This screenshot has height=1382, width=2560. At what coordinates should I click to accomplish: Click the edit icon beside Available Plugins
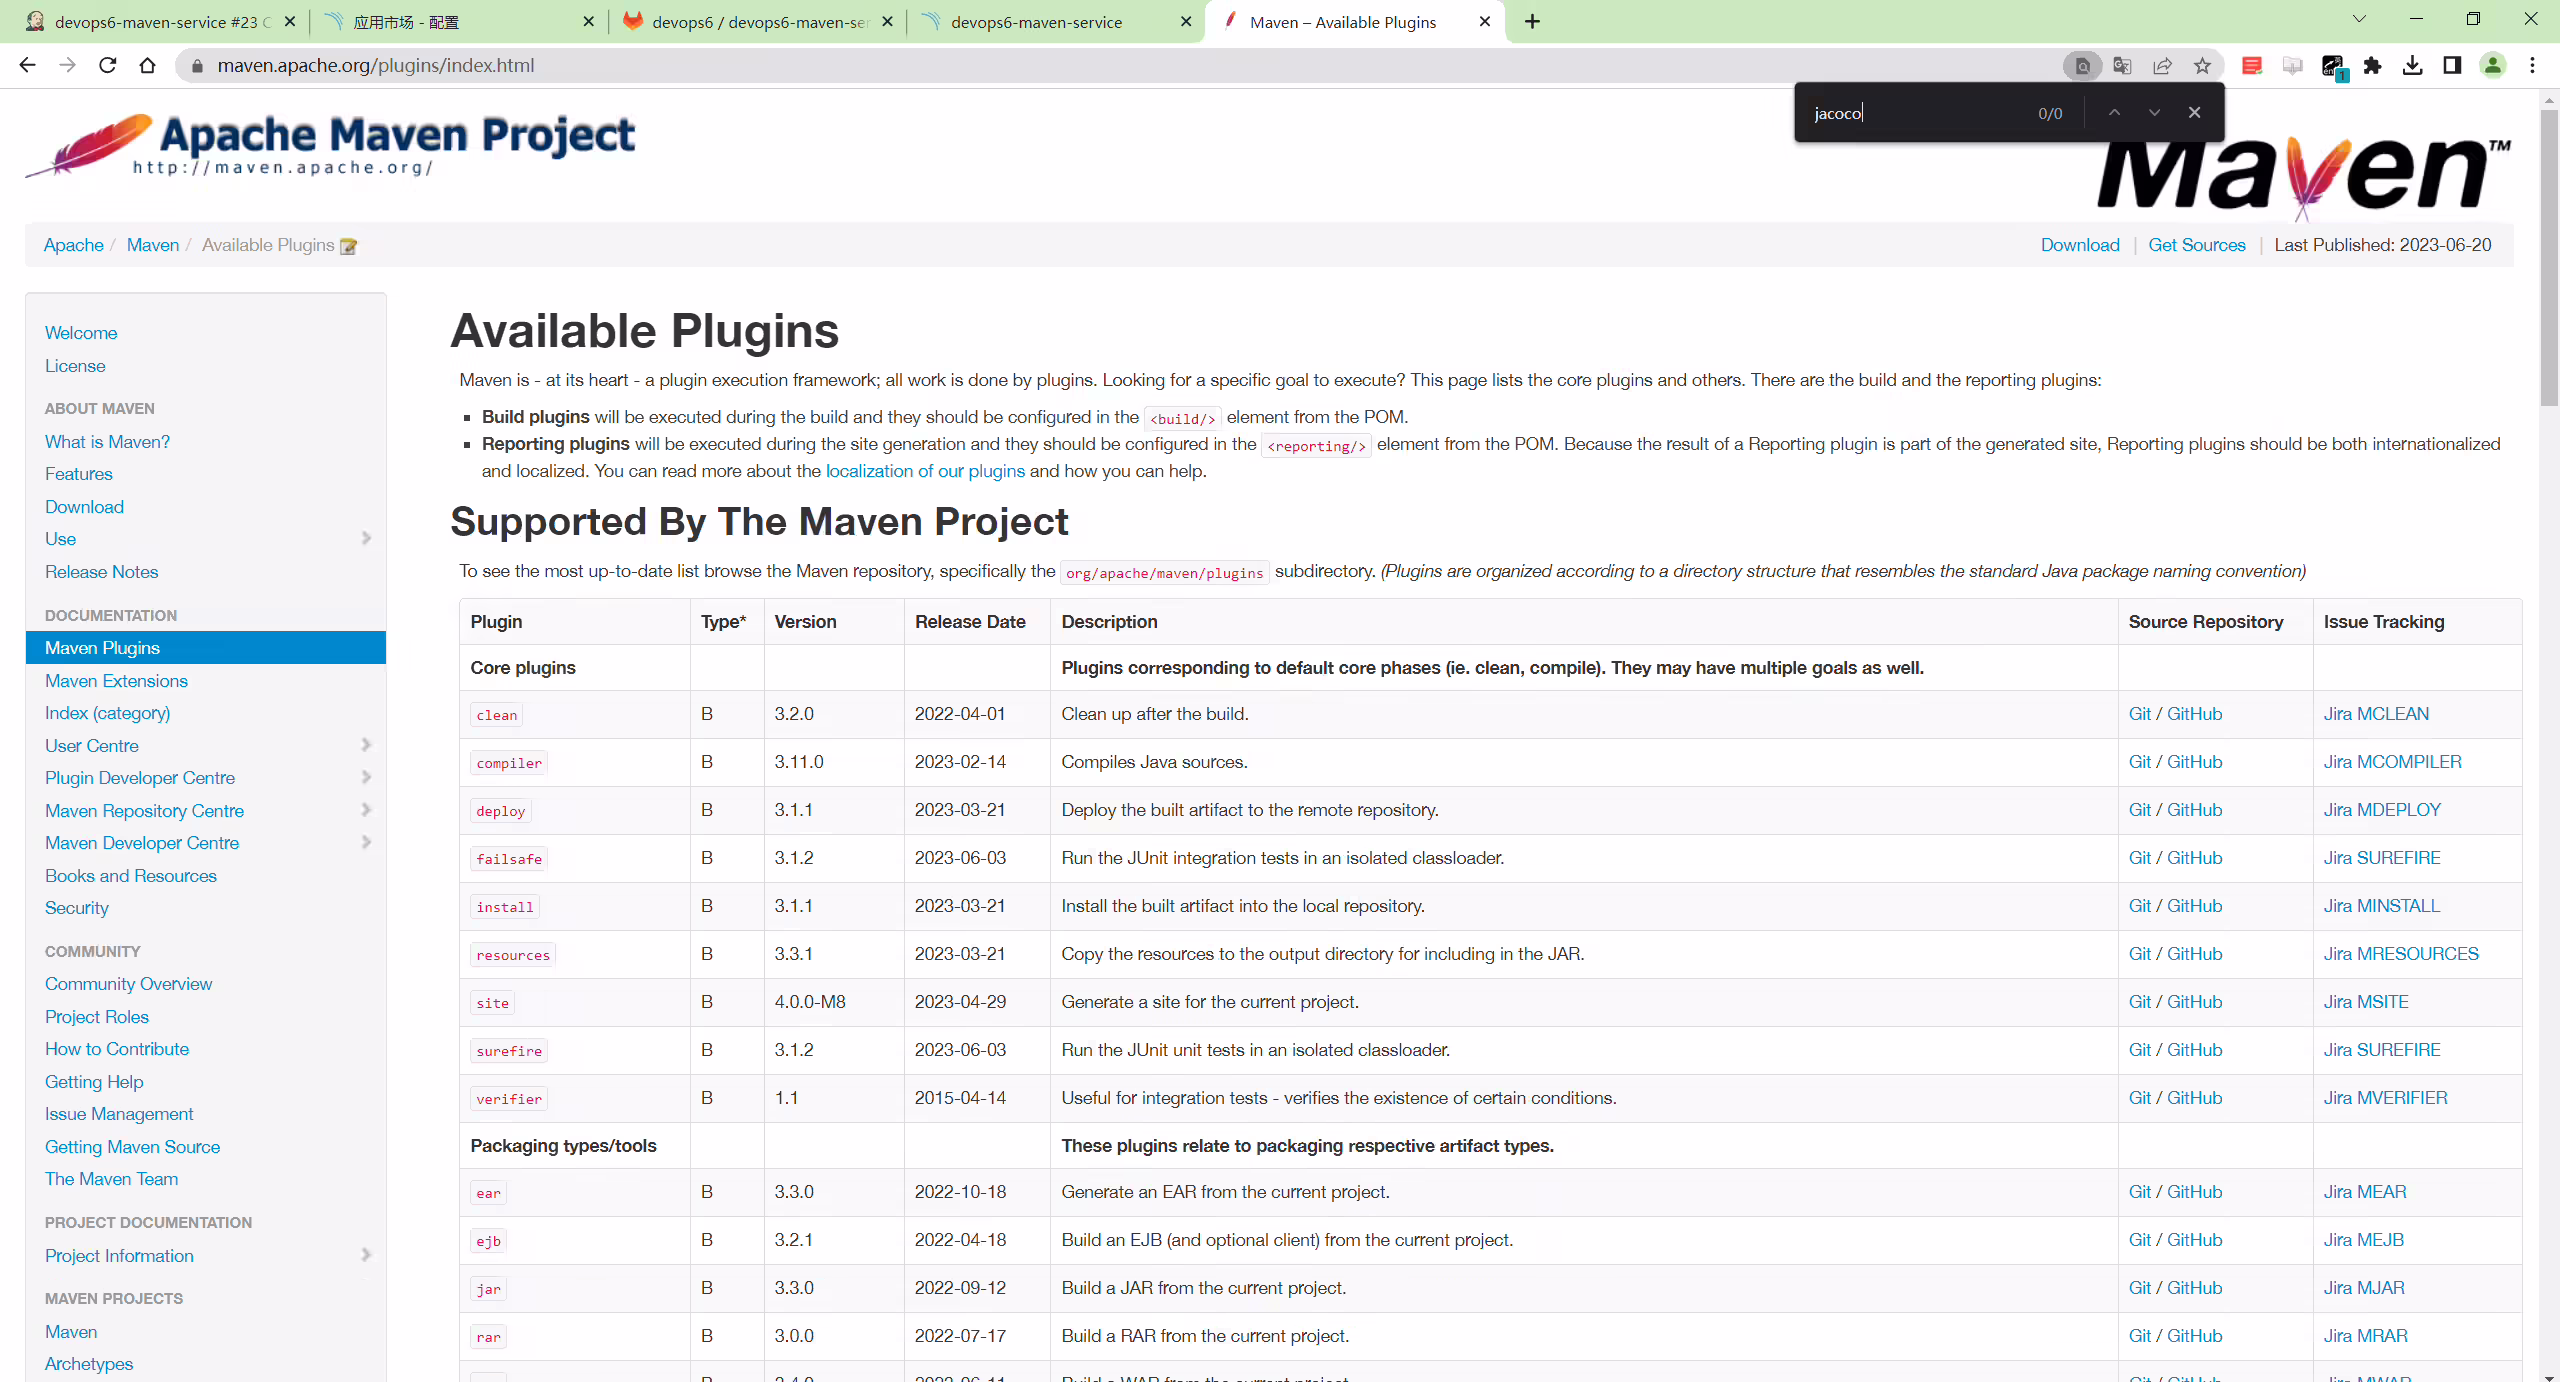point(348,246)
